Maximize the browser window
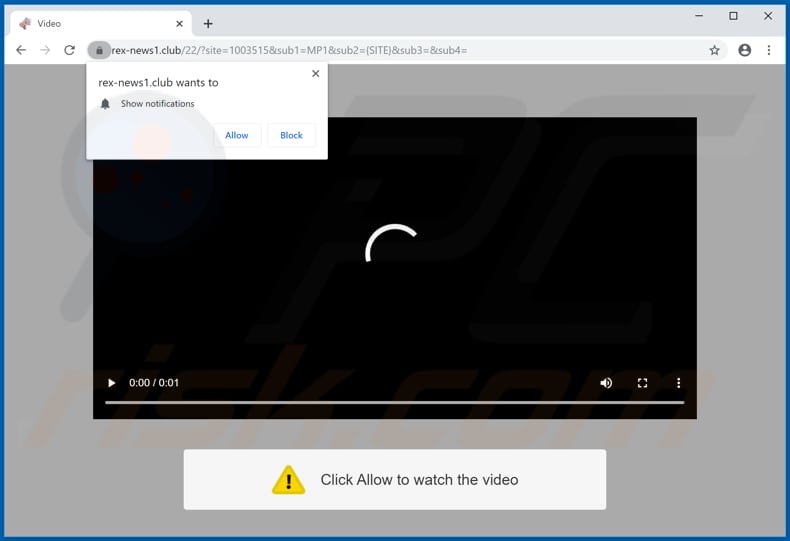The width and height of the screenshot is (790, 541). [x=733, y=16]
